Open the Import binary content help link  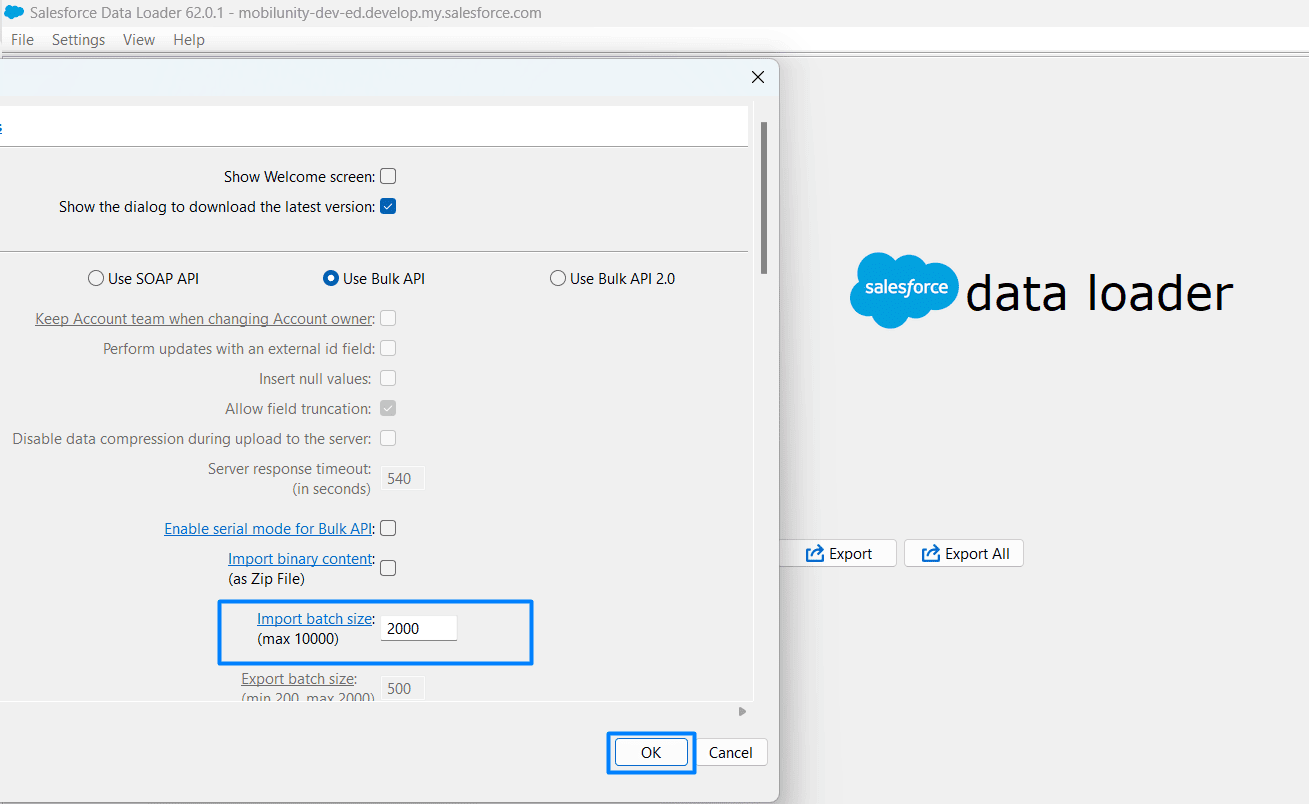pyautogui.click(x=301, y=559)
